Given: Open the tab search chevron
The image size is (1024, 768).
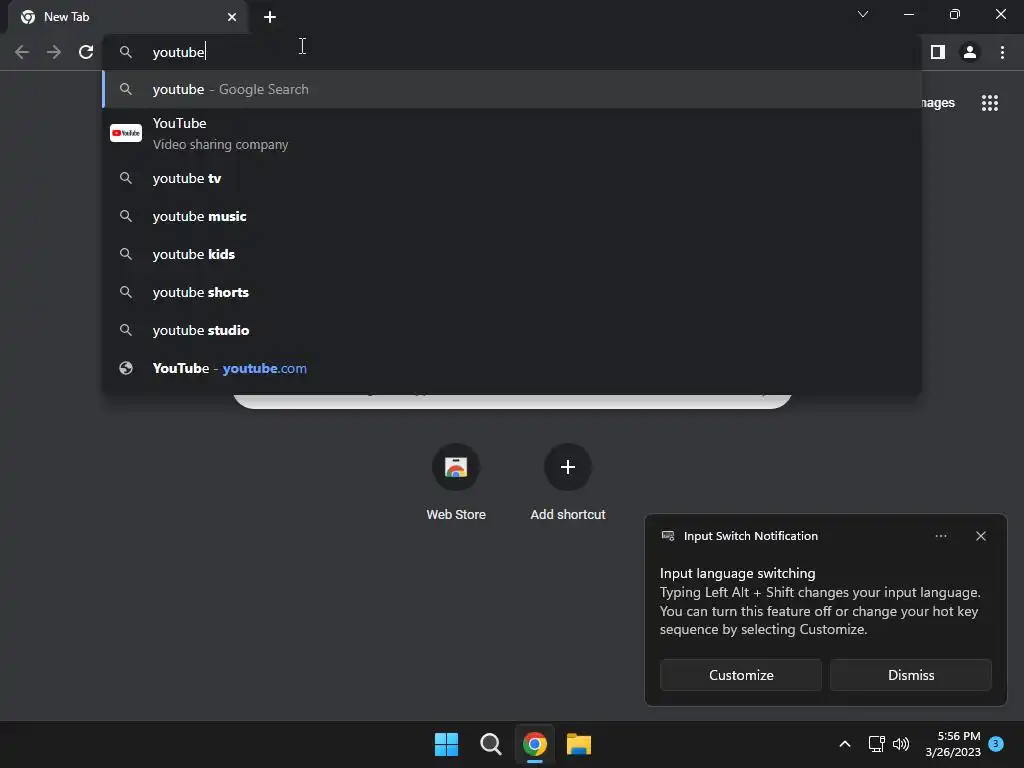Looking at the screenshot, I should click(x=863, y=14).
